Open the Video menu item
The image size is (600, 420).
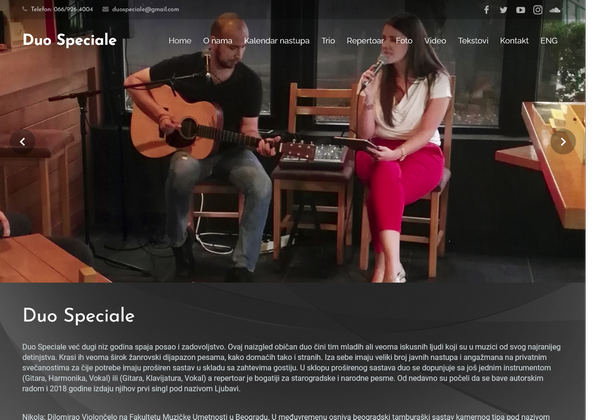point(435,41)
